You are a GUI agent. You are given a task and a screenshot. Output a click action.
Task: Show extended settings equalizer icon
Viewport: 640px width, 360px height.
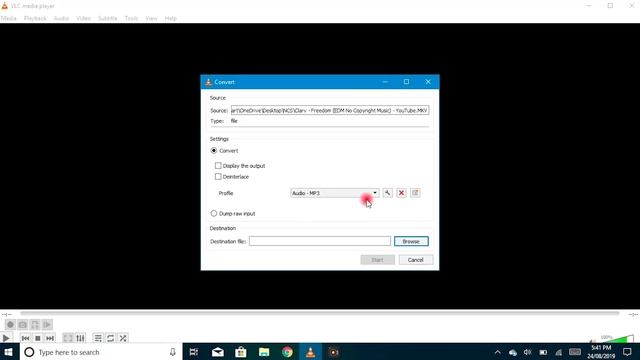click(x=80, y=338)
